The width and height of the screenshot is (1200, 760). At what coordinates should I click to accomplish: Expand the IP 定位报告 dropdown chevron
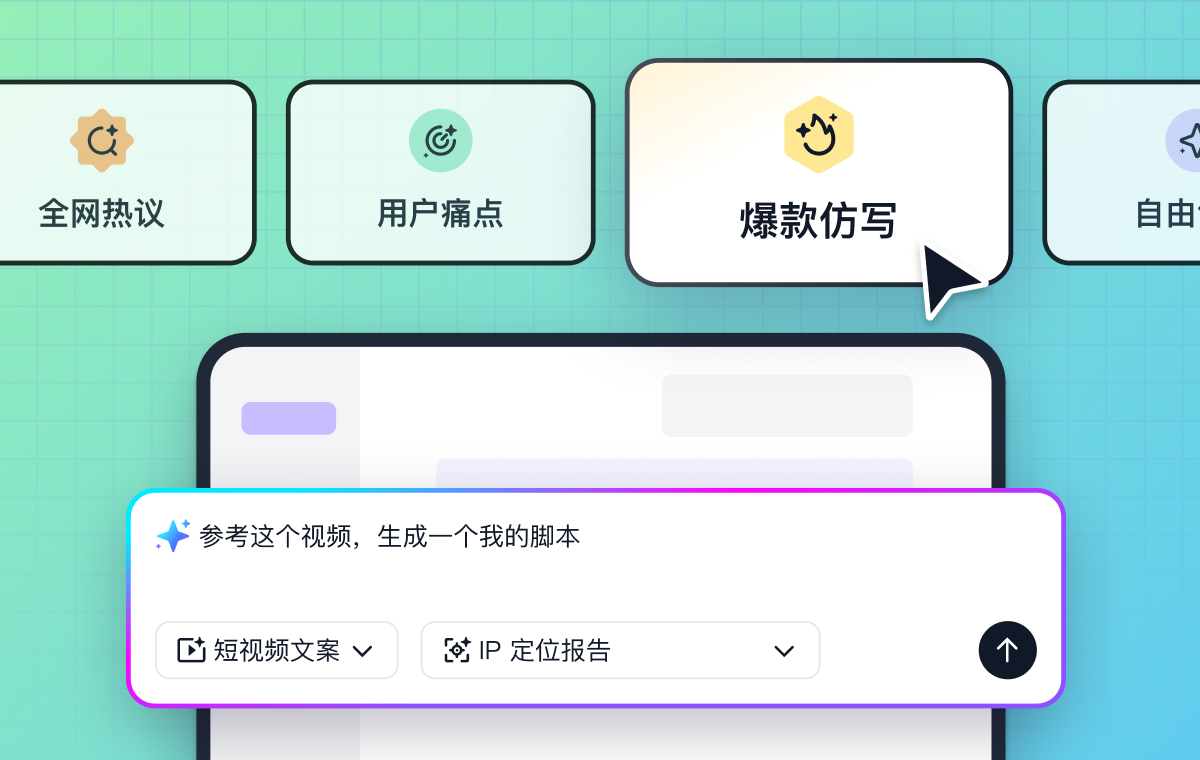pos(784,652)
